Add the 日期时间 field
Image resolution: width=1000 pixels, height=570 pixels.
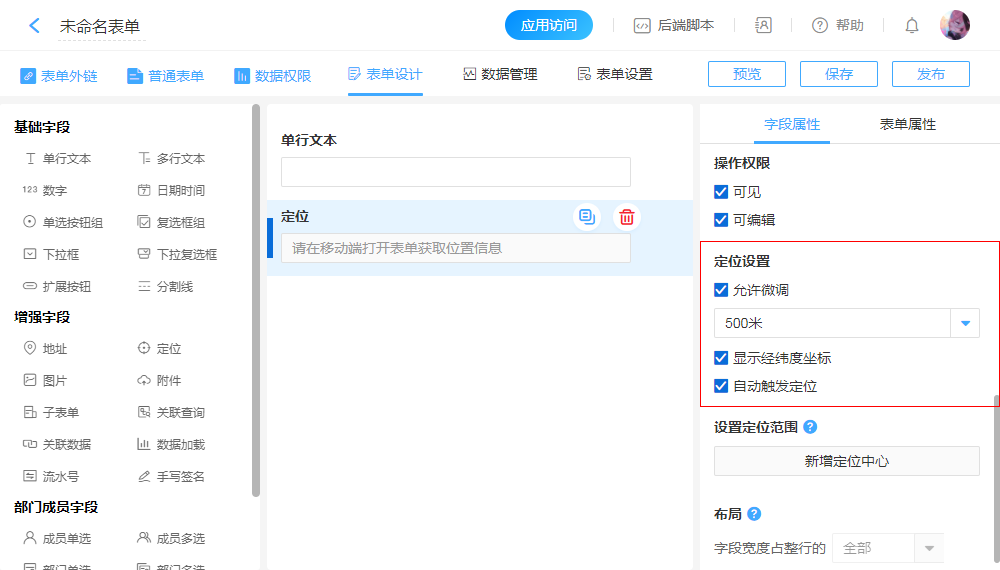coord(171,191)
